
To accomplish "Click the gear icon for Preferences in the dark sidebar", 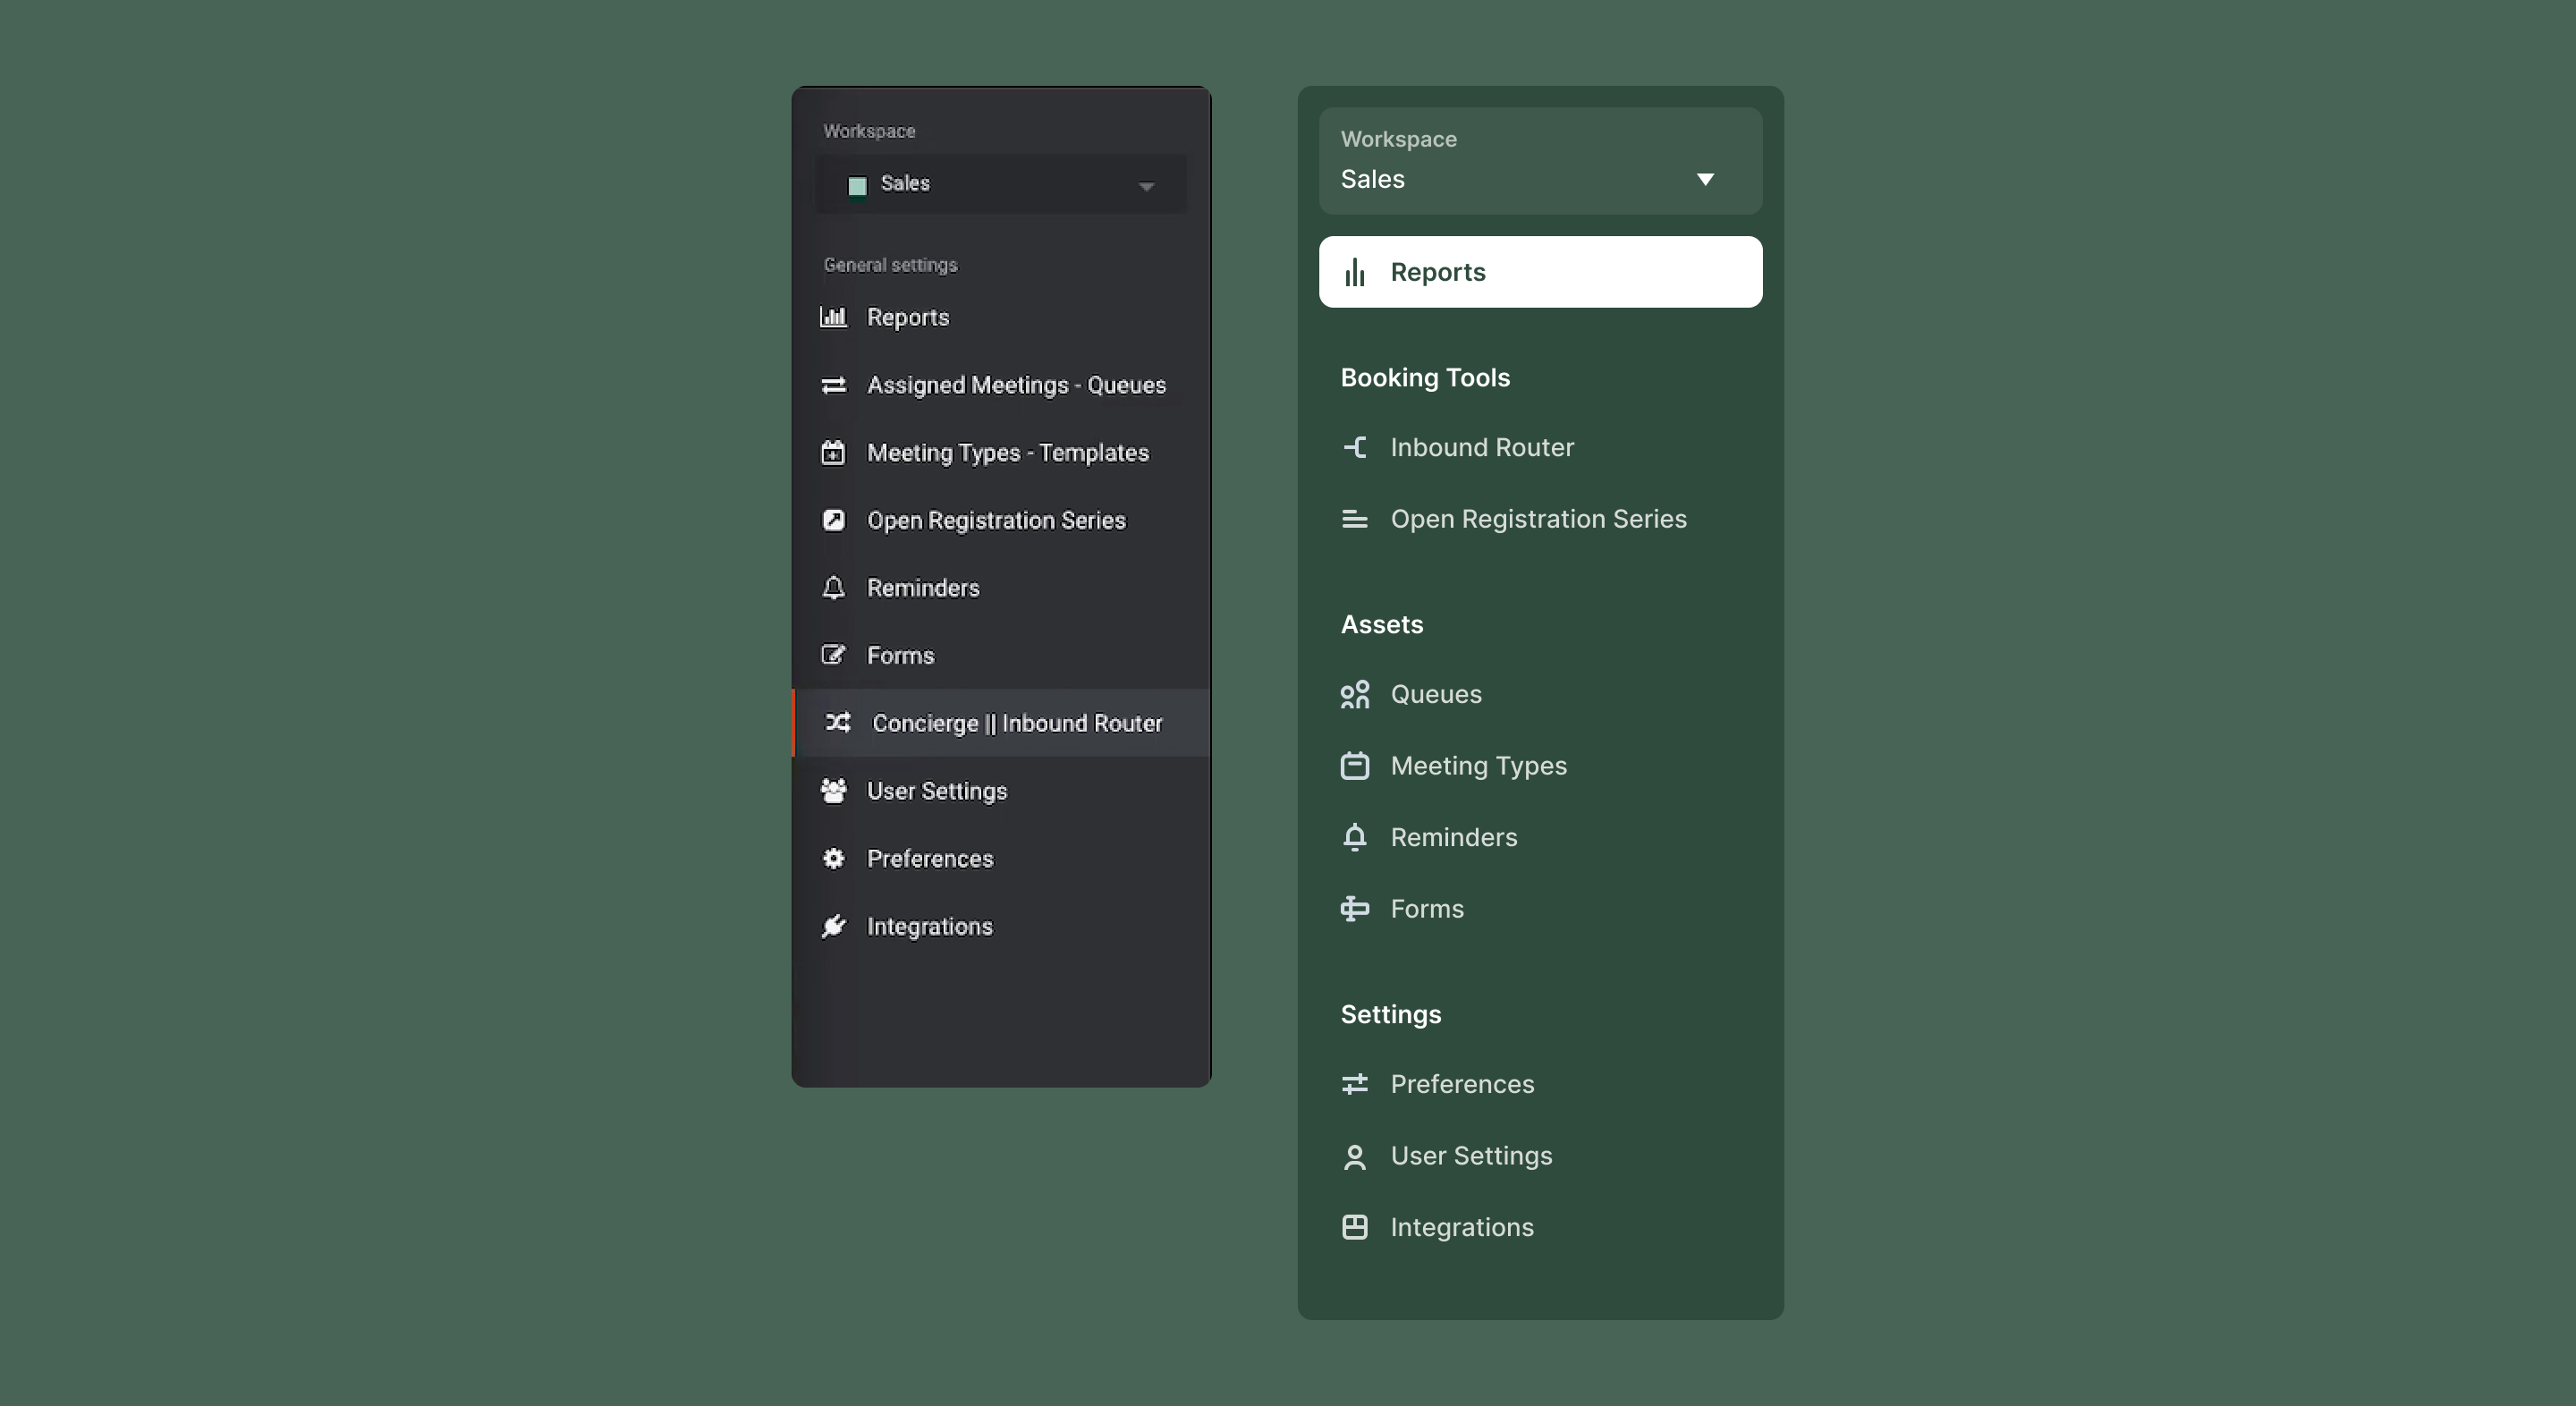I will 833,858.
